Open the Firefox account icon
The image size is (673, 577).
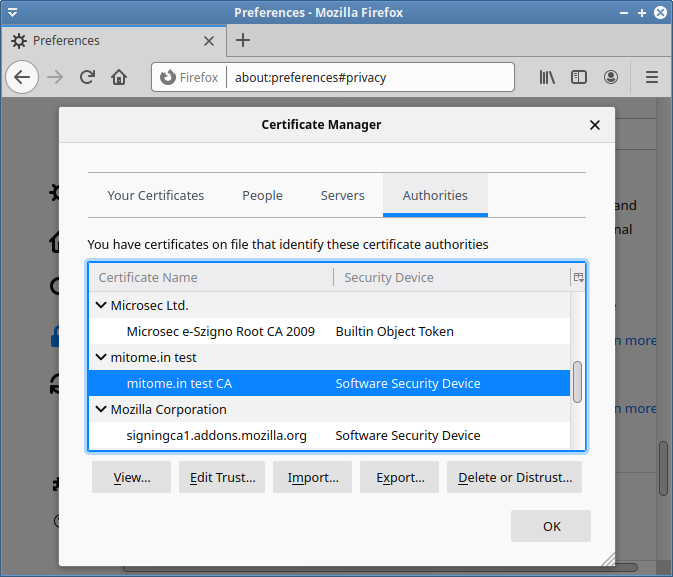(x=611, y=77)
